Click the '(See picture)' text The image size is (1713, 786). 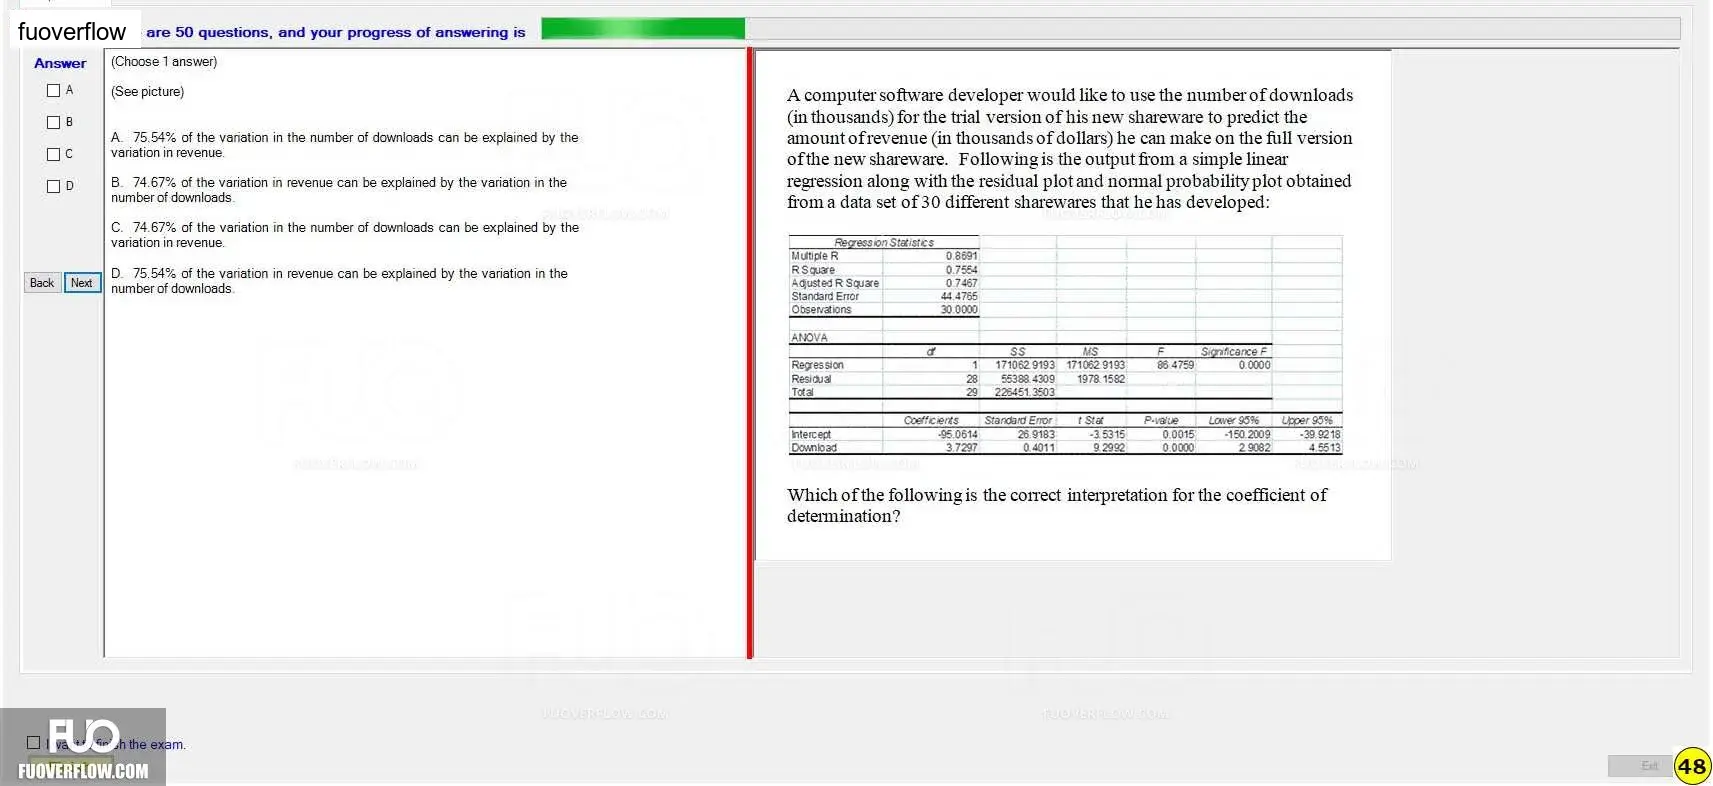point(148,92)
